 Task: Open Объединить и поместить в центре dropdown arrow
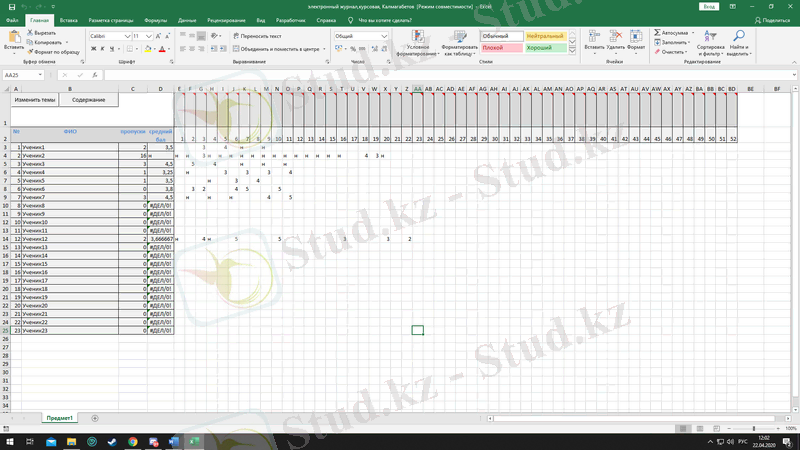tap(324, 49)
